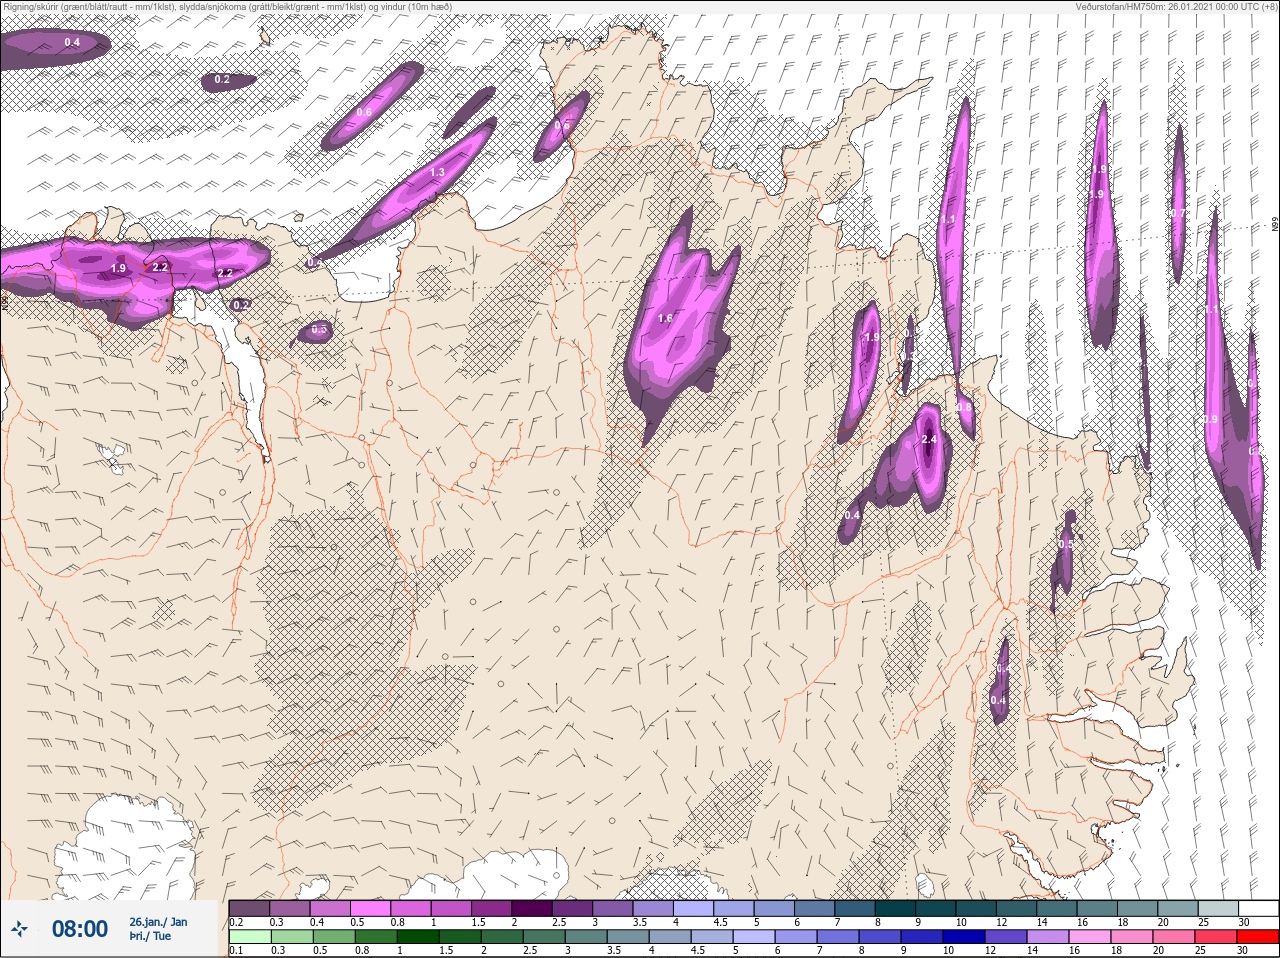
Task: Pick the bright pink 0.5 snow legend swatch
Action: coord(371,908)
